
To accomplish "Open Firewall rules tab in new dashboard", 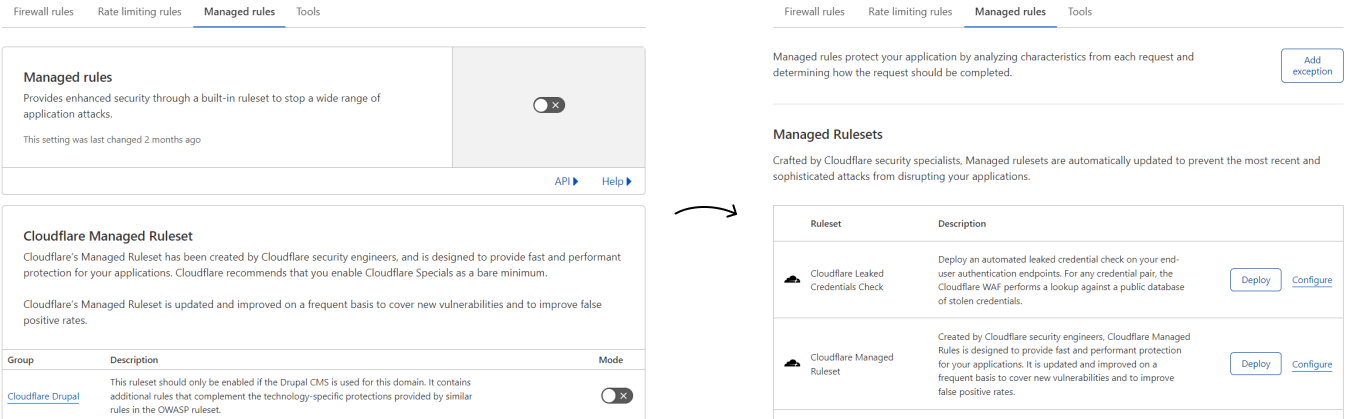I will point(814,12).
